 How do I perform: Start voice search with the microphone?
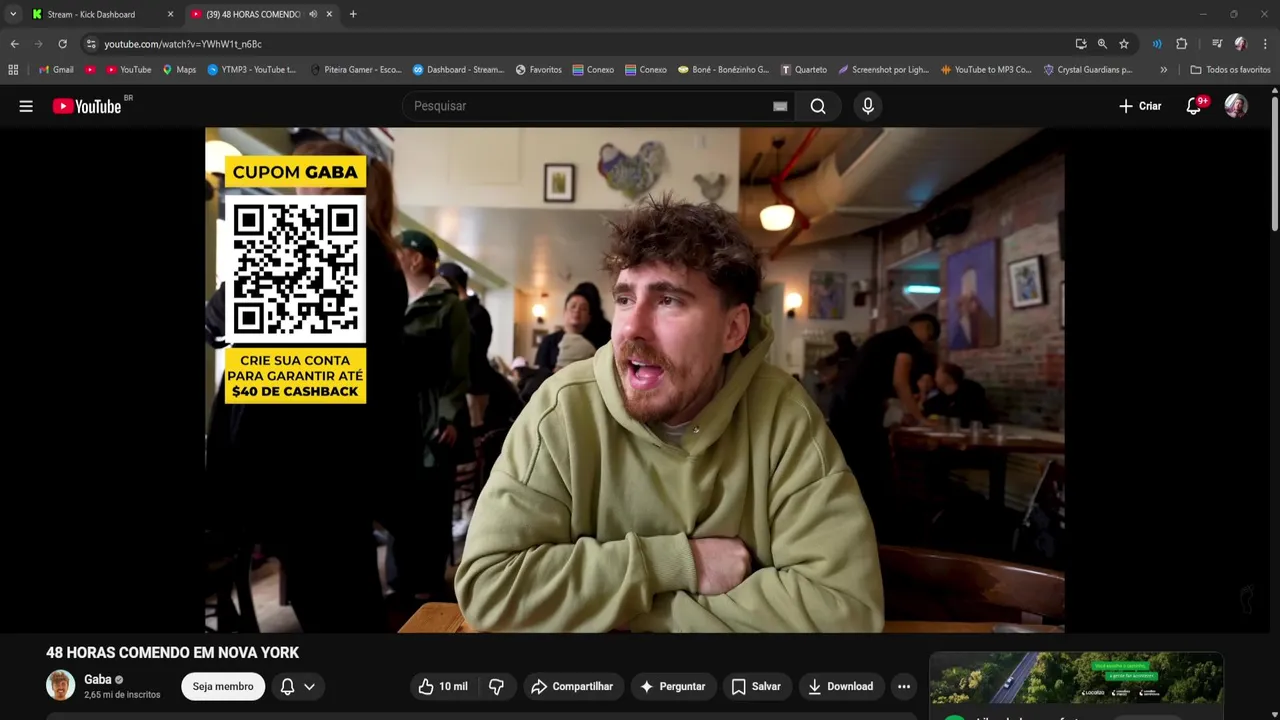tap(868, 106)
